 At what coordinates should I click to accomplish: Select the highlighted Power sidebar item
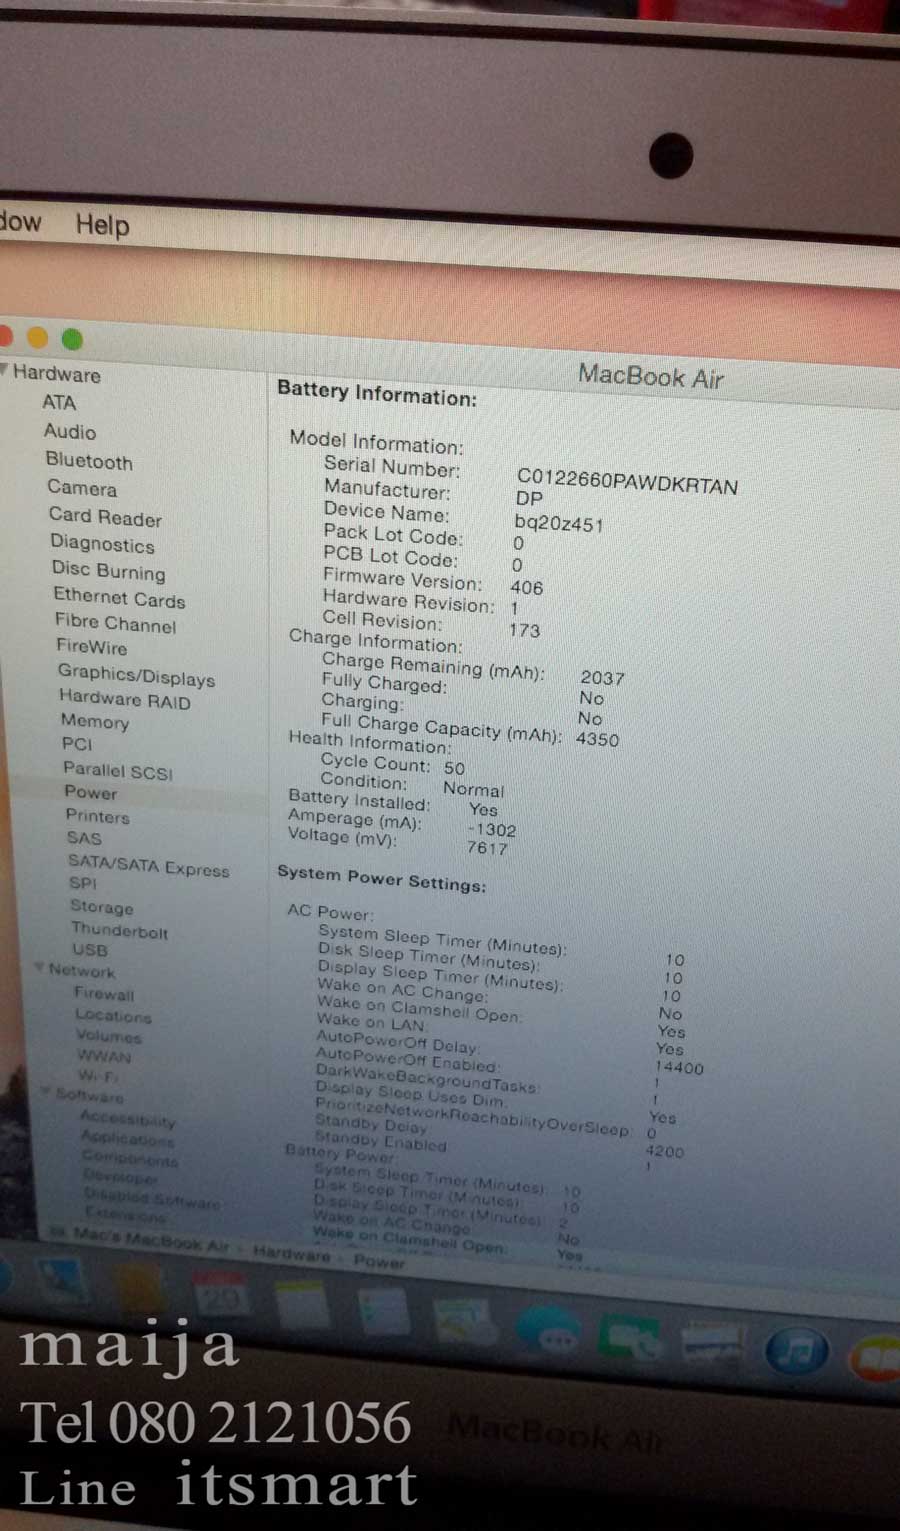[x=91, y=792]
